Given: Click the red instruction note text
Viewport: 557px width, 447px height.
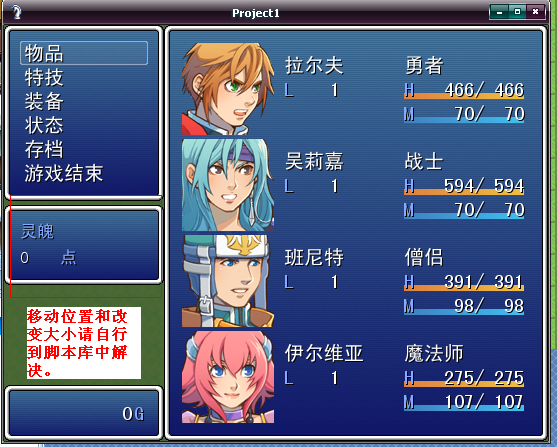Looking at the screenshot, I should click(x=77, y=343).
